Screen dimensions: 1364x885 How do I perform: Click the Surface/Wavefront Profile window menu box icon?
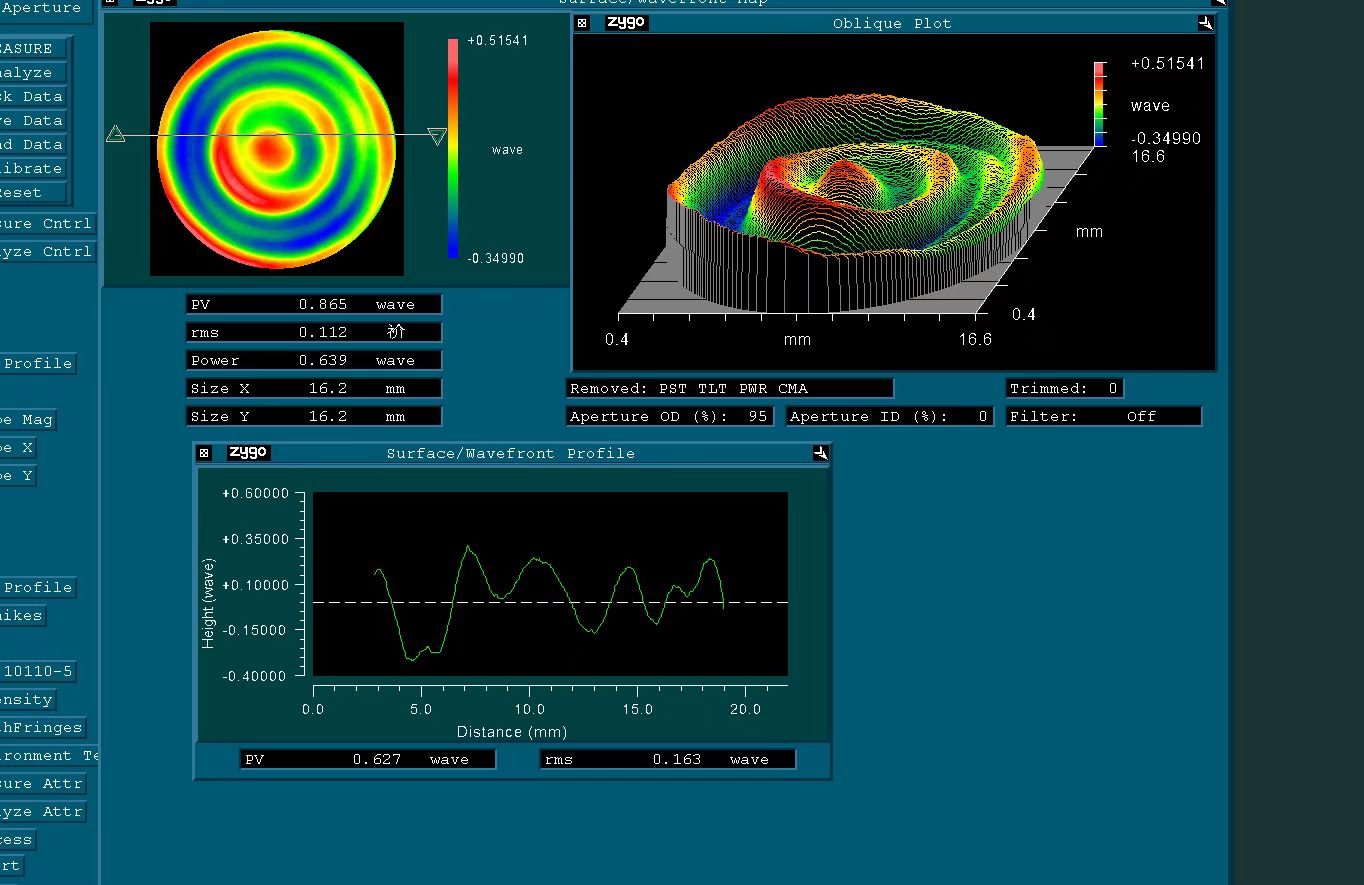[x=204, y=453]
